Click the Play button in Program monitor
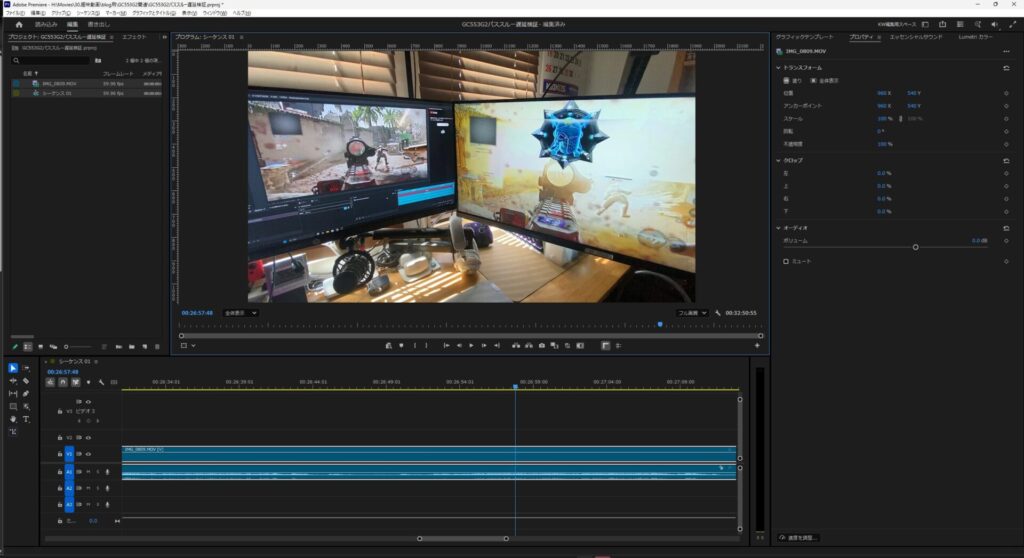Viewport: 1024px width, 558px height. point(471,346)
